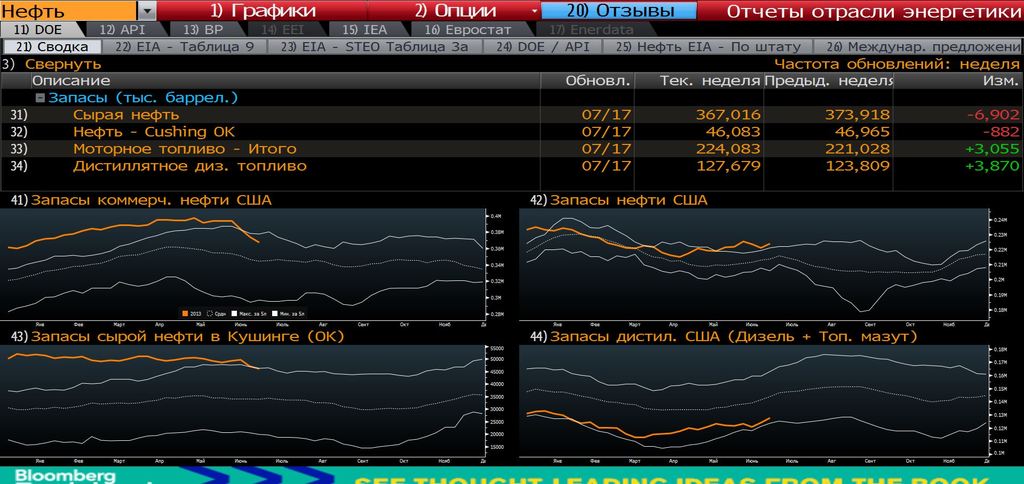Select row 32) Нефть - Cushing OK
1024x484 pixels.
click(x=512, y=132)
